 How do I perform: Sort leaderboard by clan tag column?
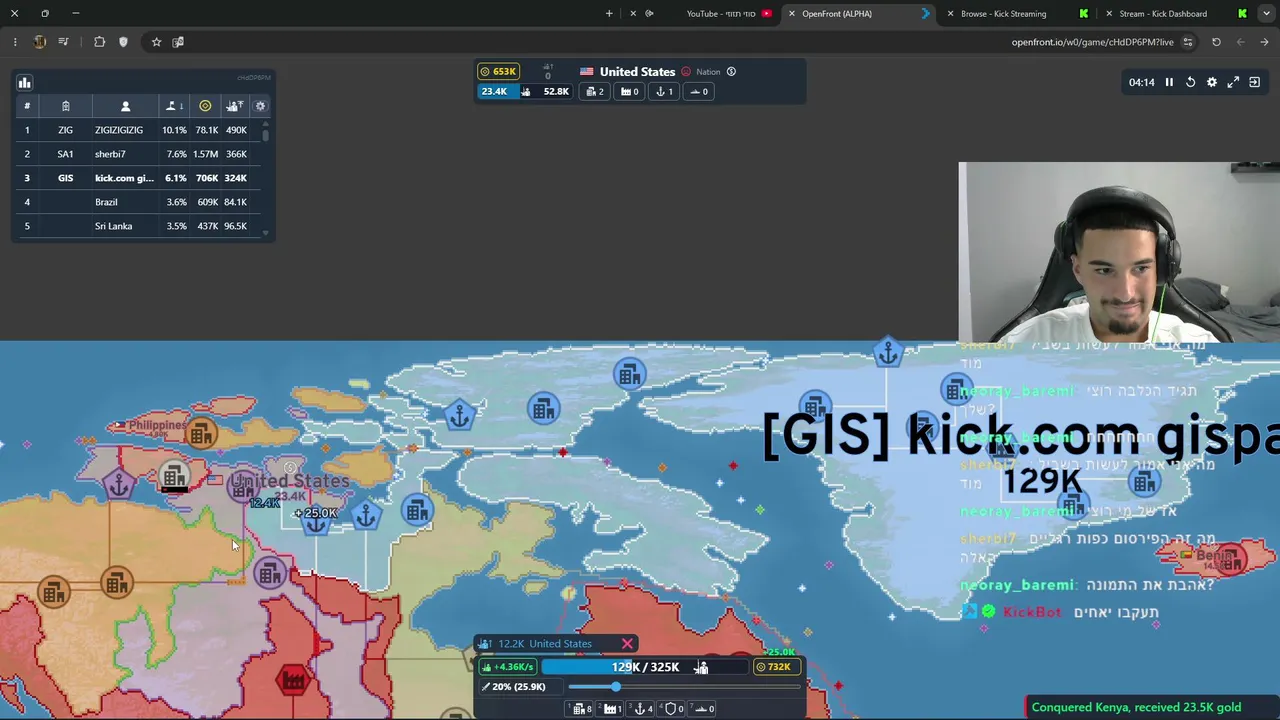click(65, 106)
